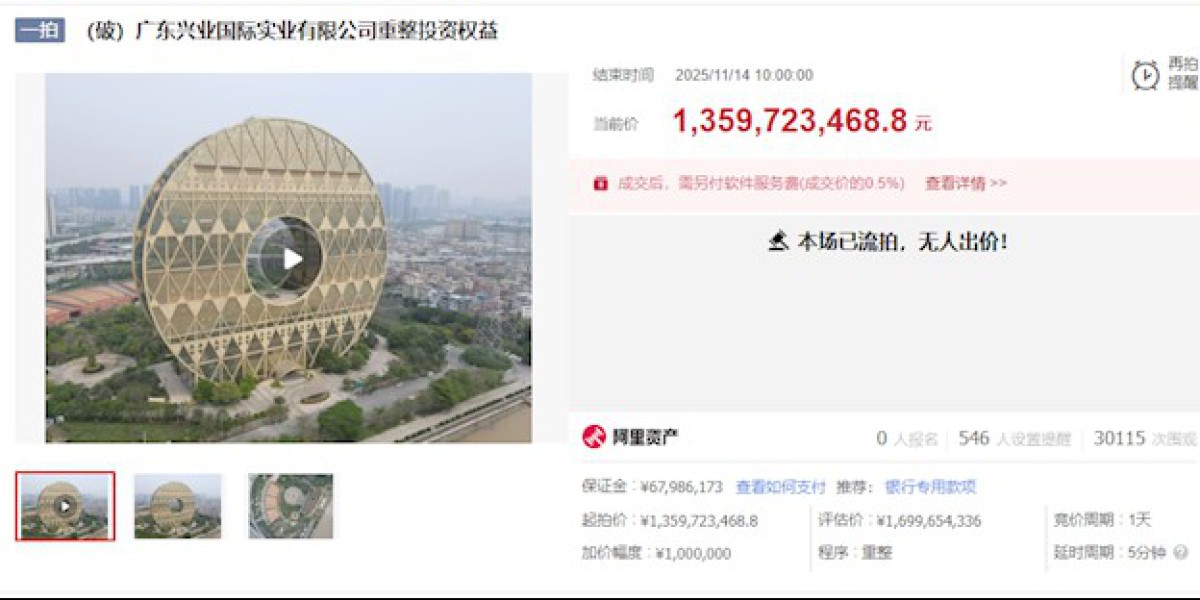Click the 0 人报名 count

(907, 438)
